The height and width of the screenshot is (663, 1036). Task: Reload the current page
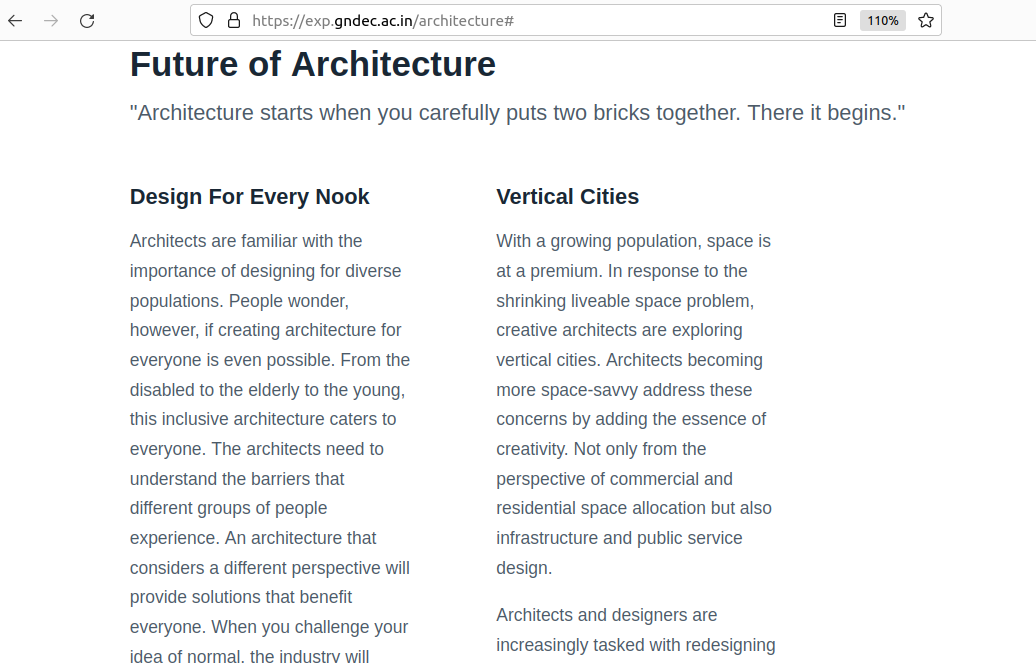point(87,20)
